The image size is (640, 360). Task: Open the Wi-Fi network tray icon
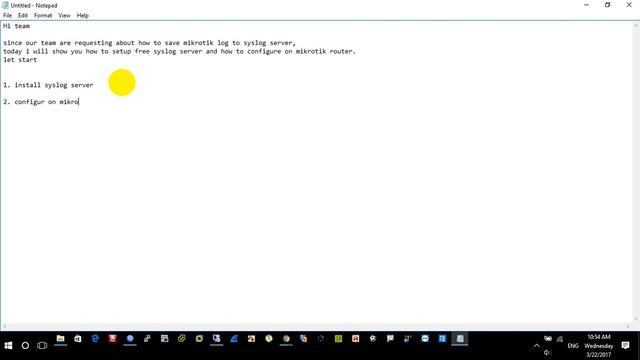(560, 339)
